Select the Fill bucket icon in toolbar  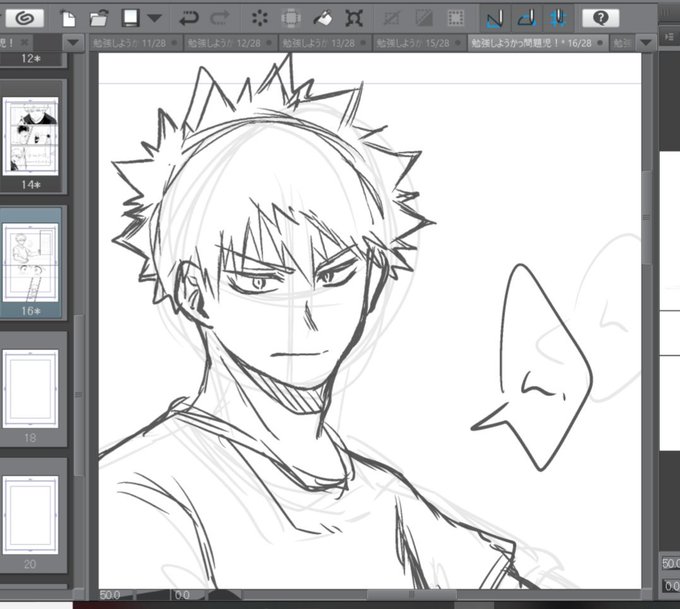[323, 19]
